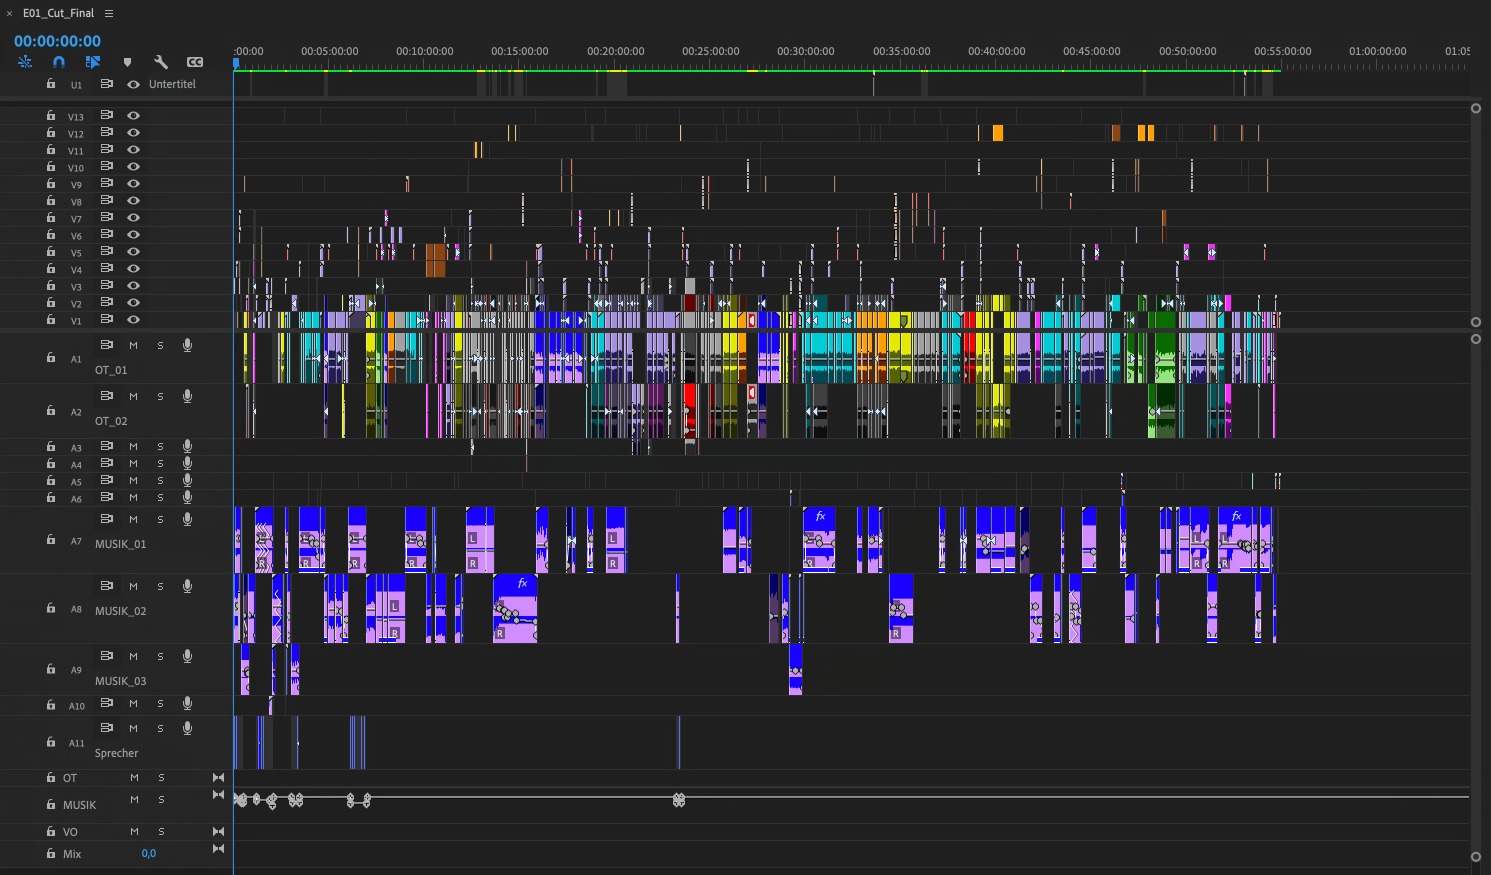The image size is (1491, 875).
Task: Click the Add Marker icon
Action: (127, 62)
